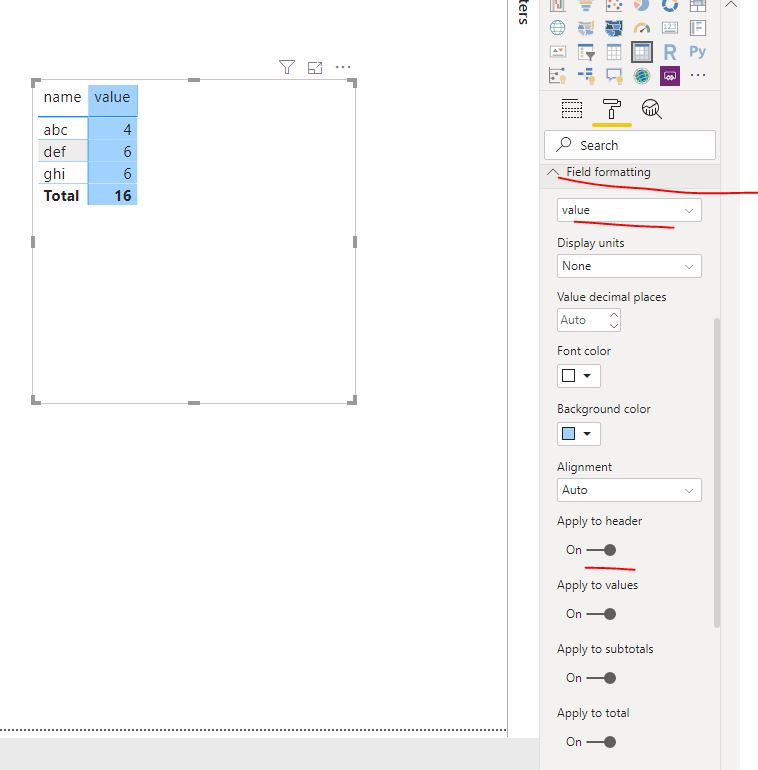Viewport: 758px width, 770px height.
Task: Select the Donut chart visualization
Action: tap(670, 5)
